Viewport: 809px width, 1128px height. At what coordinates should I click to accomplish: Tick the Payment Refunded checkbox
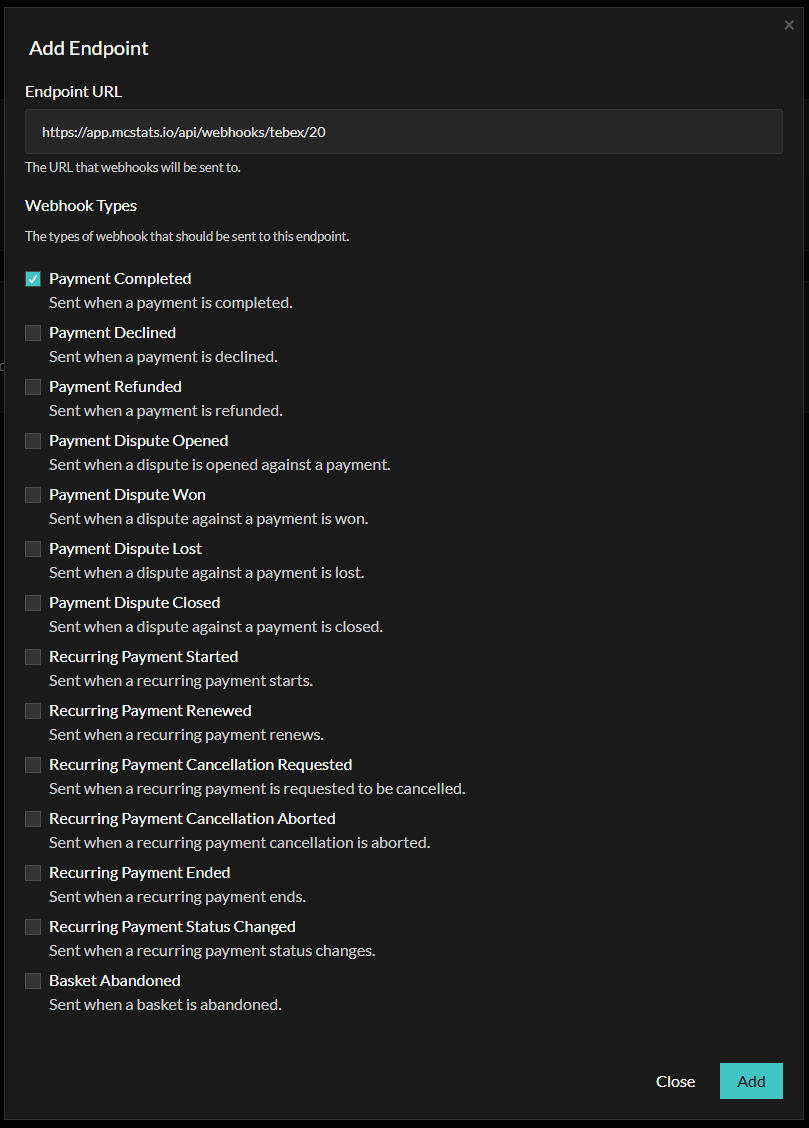(x=33, y=387)
